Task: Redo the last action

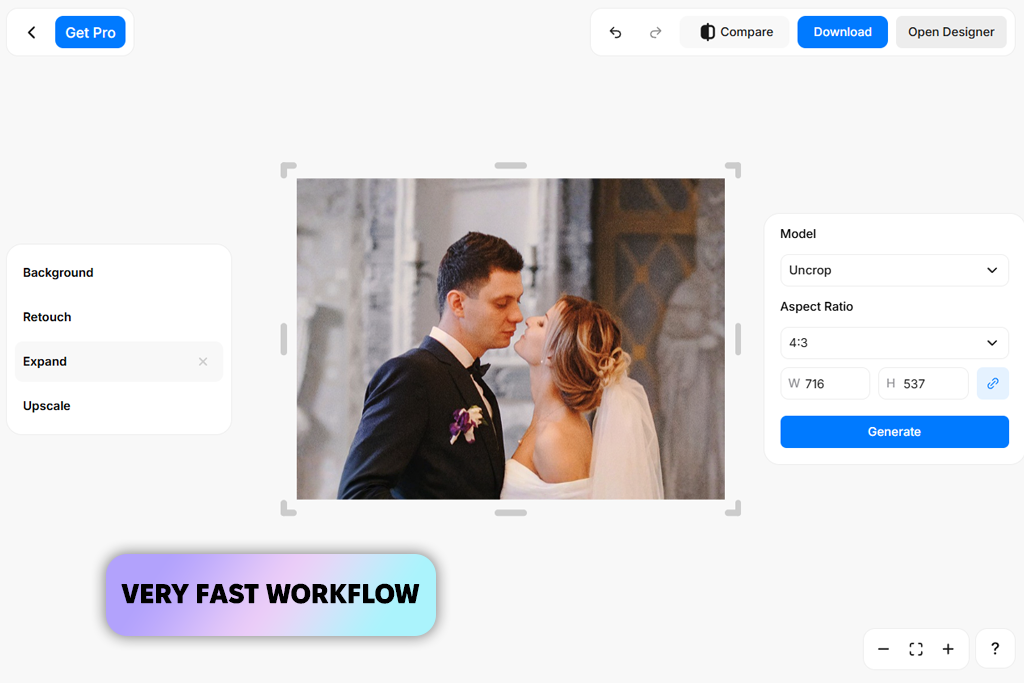Action: tap(656, 32)
